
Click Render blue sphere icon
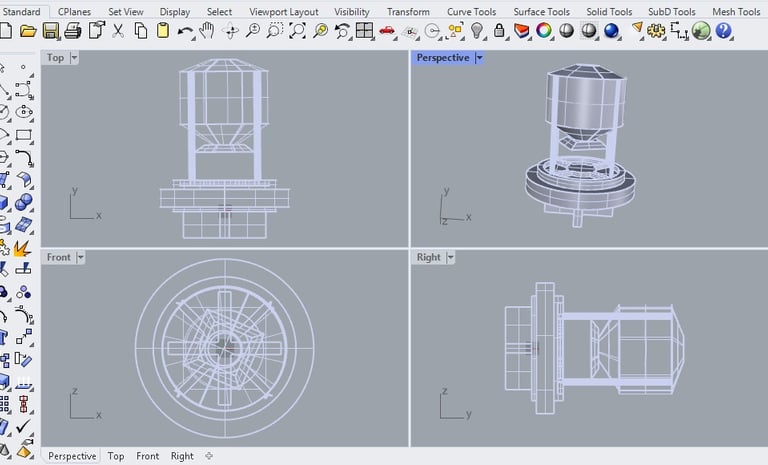click(x=611, y=31)
